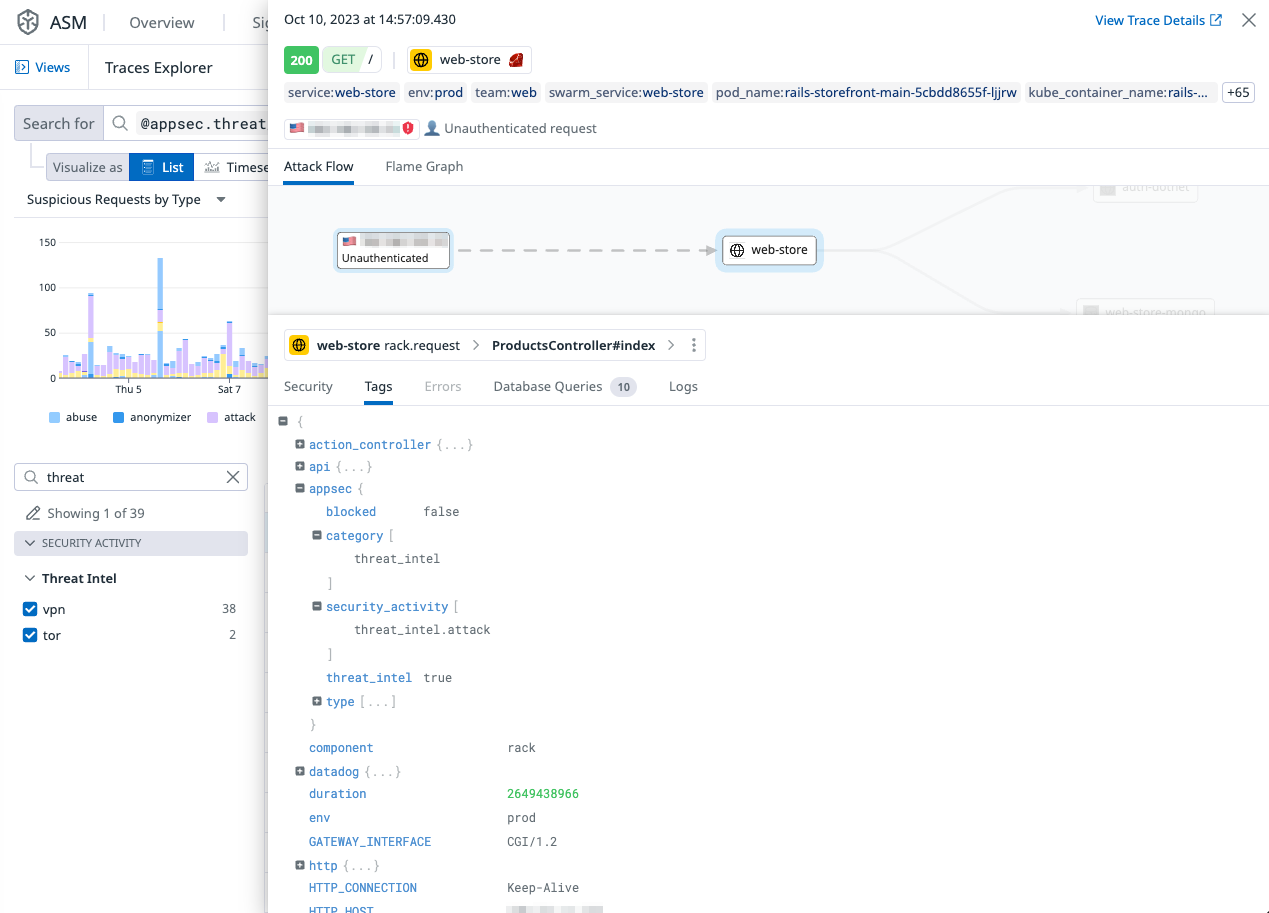Click the team:web tag pill
The image size is (1269, 913).
(505, 92)
